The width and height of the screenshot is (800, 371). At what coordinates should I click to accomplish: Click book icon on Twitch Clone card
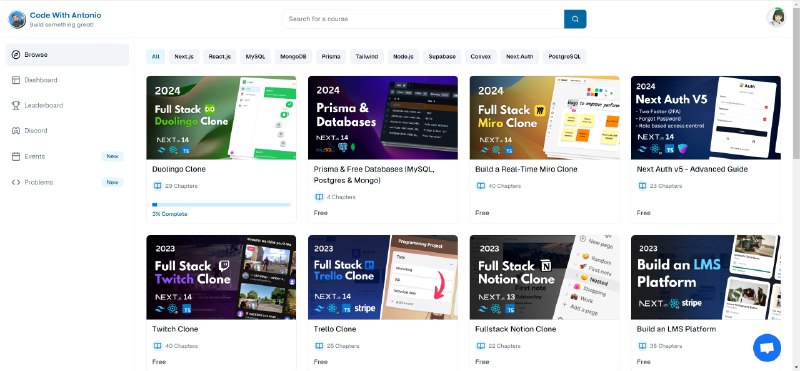(157, 346)
